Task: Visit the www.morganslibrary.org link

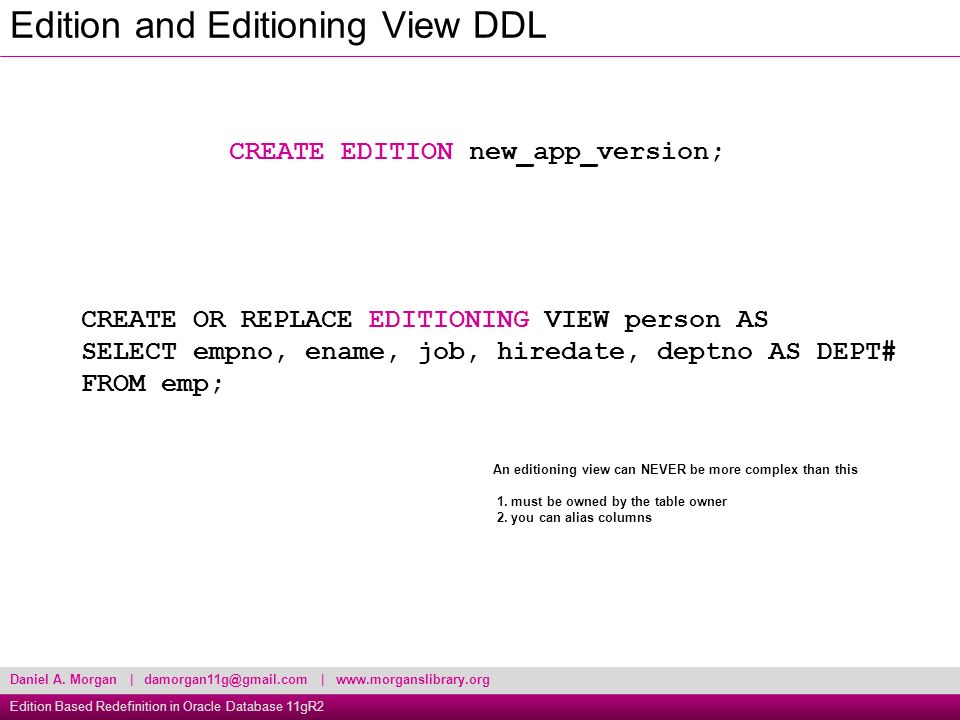Action: click(x=412, y=680)
